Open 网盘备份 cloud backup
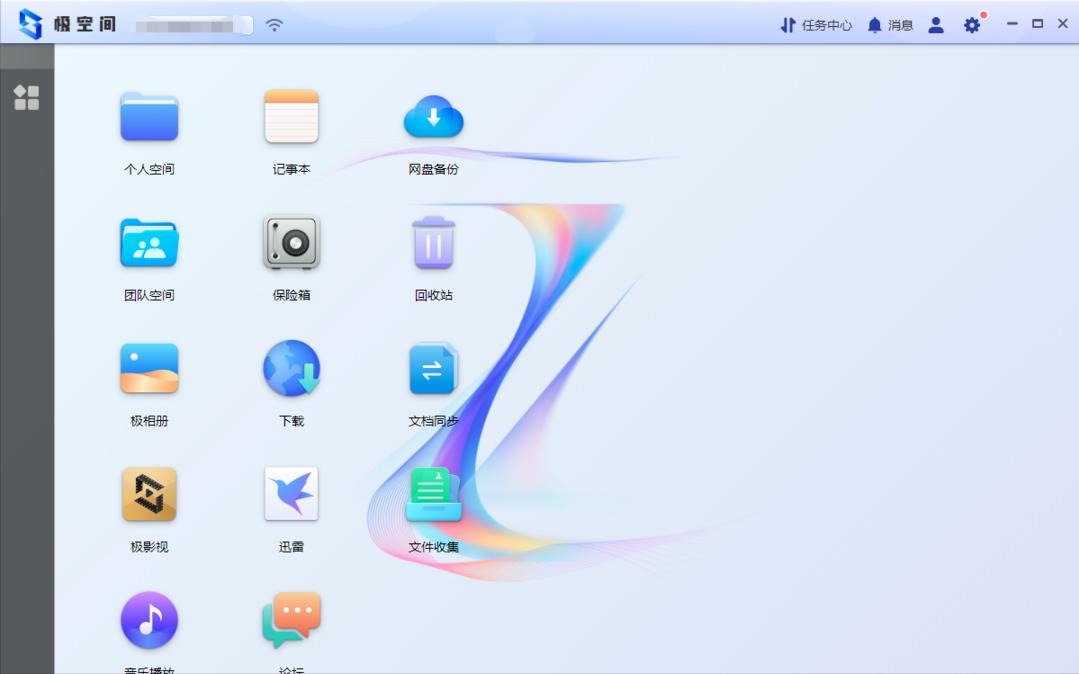 pos(433,117)
